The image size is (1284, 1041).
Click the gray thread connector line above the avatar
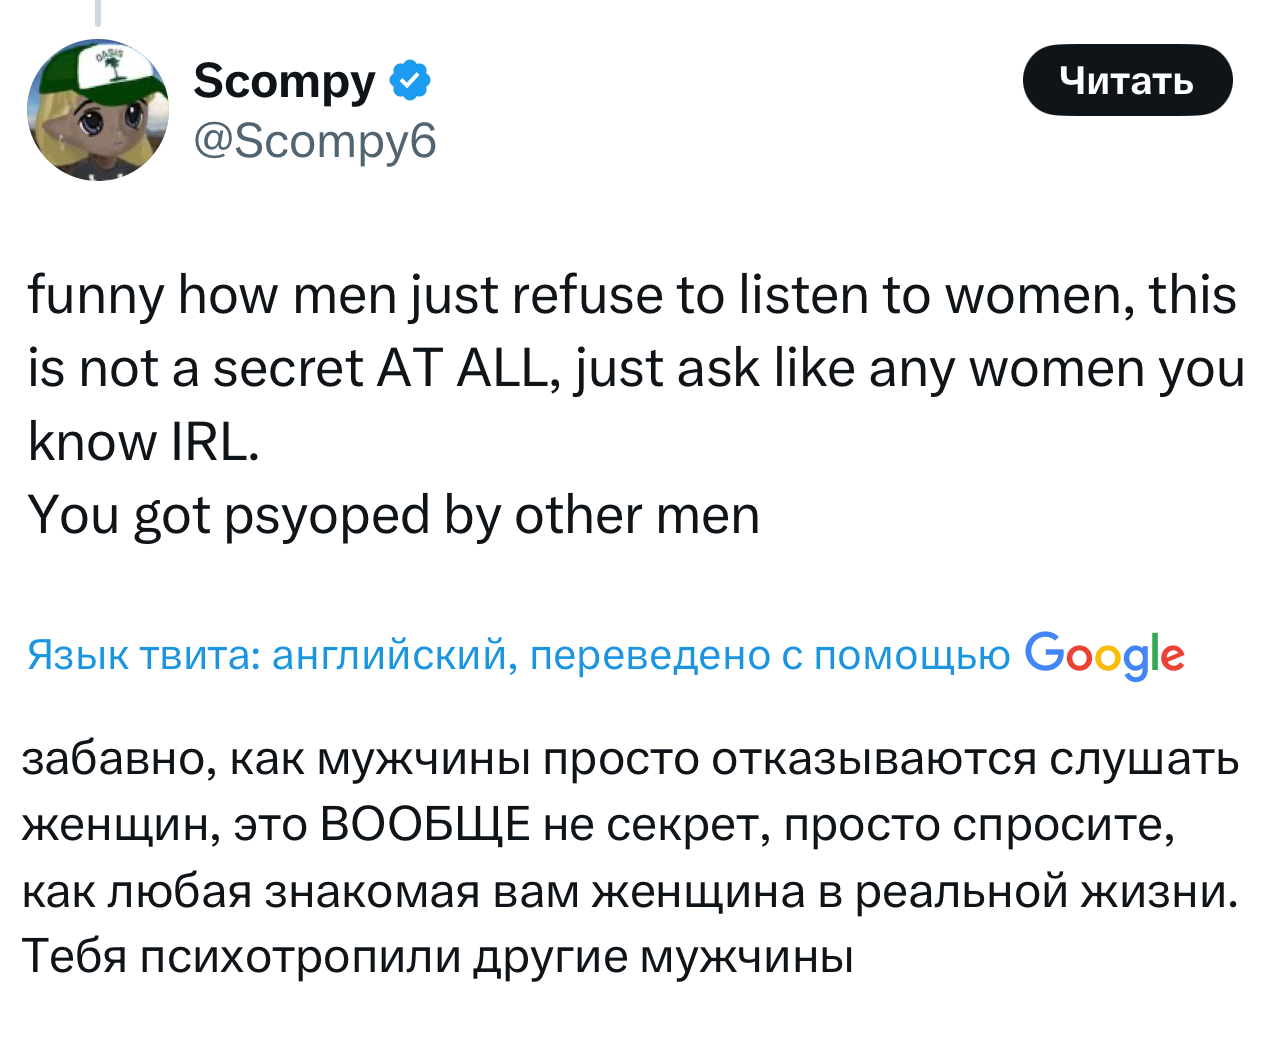[x=97, y=12]
